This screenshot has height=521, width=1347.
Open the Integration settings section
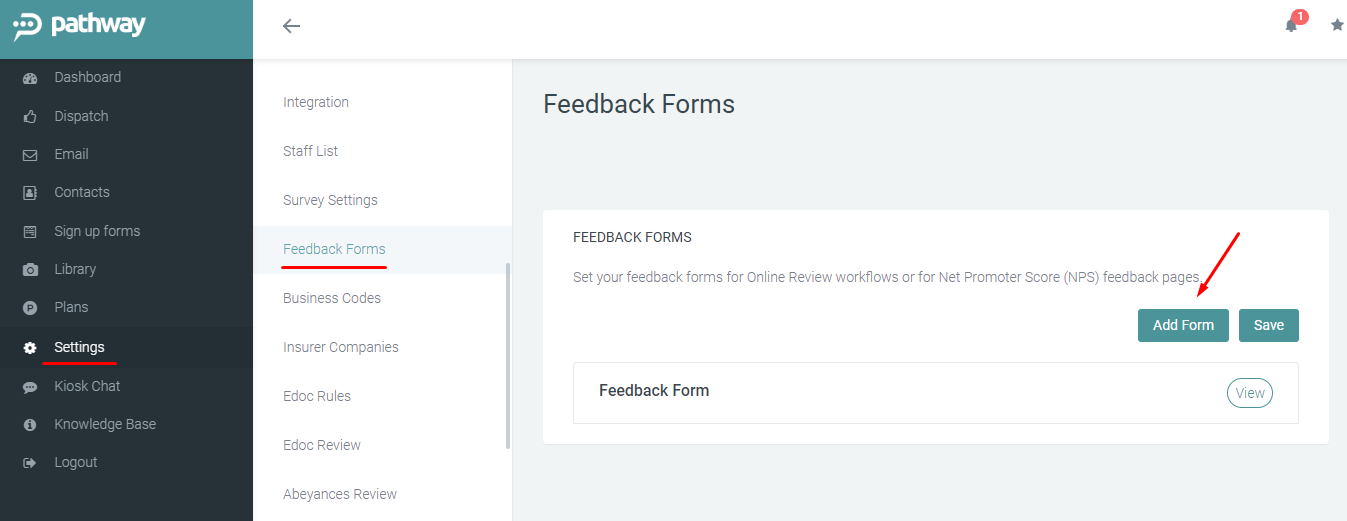point(316,102)
